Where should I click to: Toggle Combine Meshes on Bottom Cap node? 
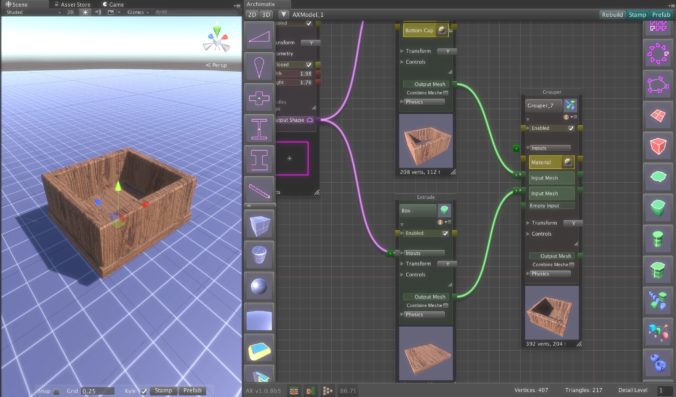click(x=446, y=93)
